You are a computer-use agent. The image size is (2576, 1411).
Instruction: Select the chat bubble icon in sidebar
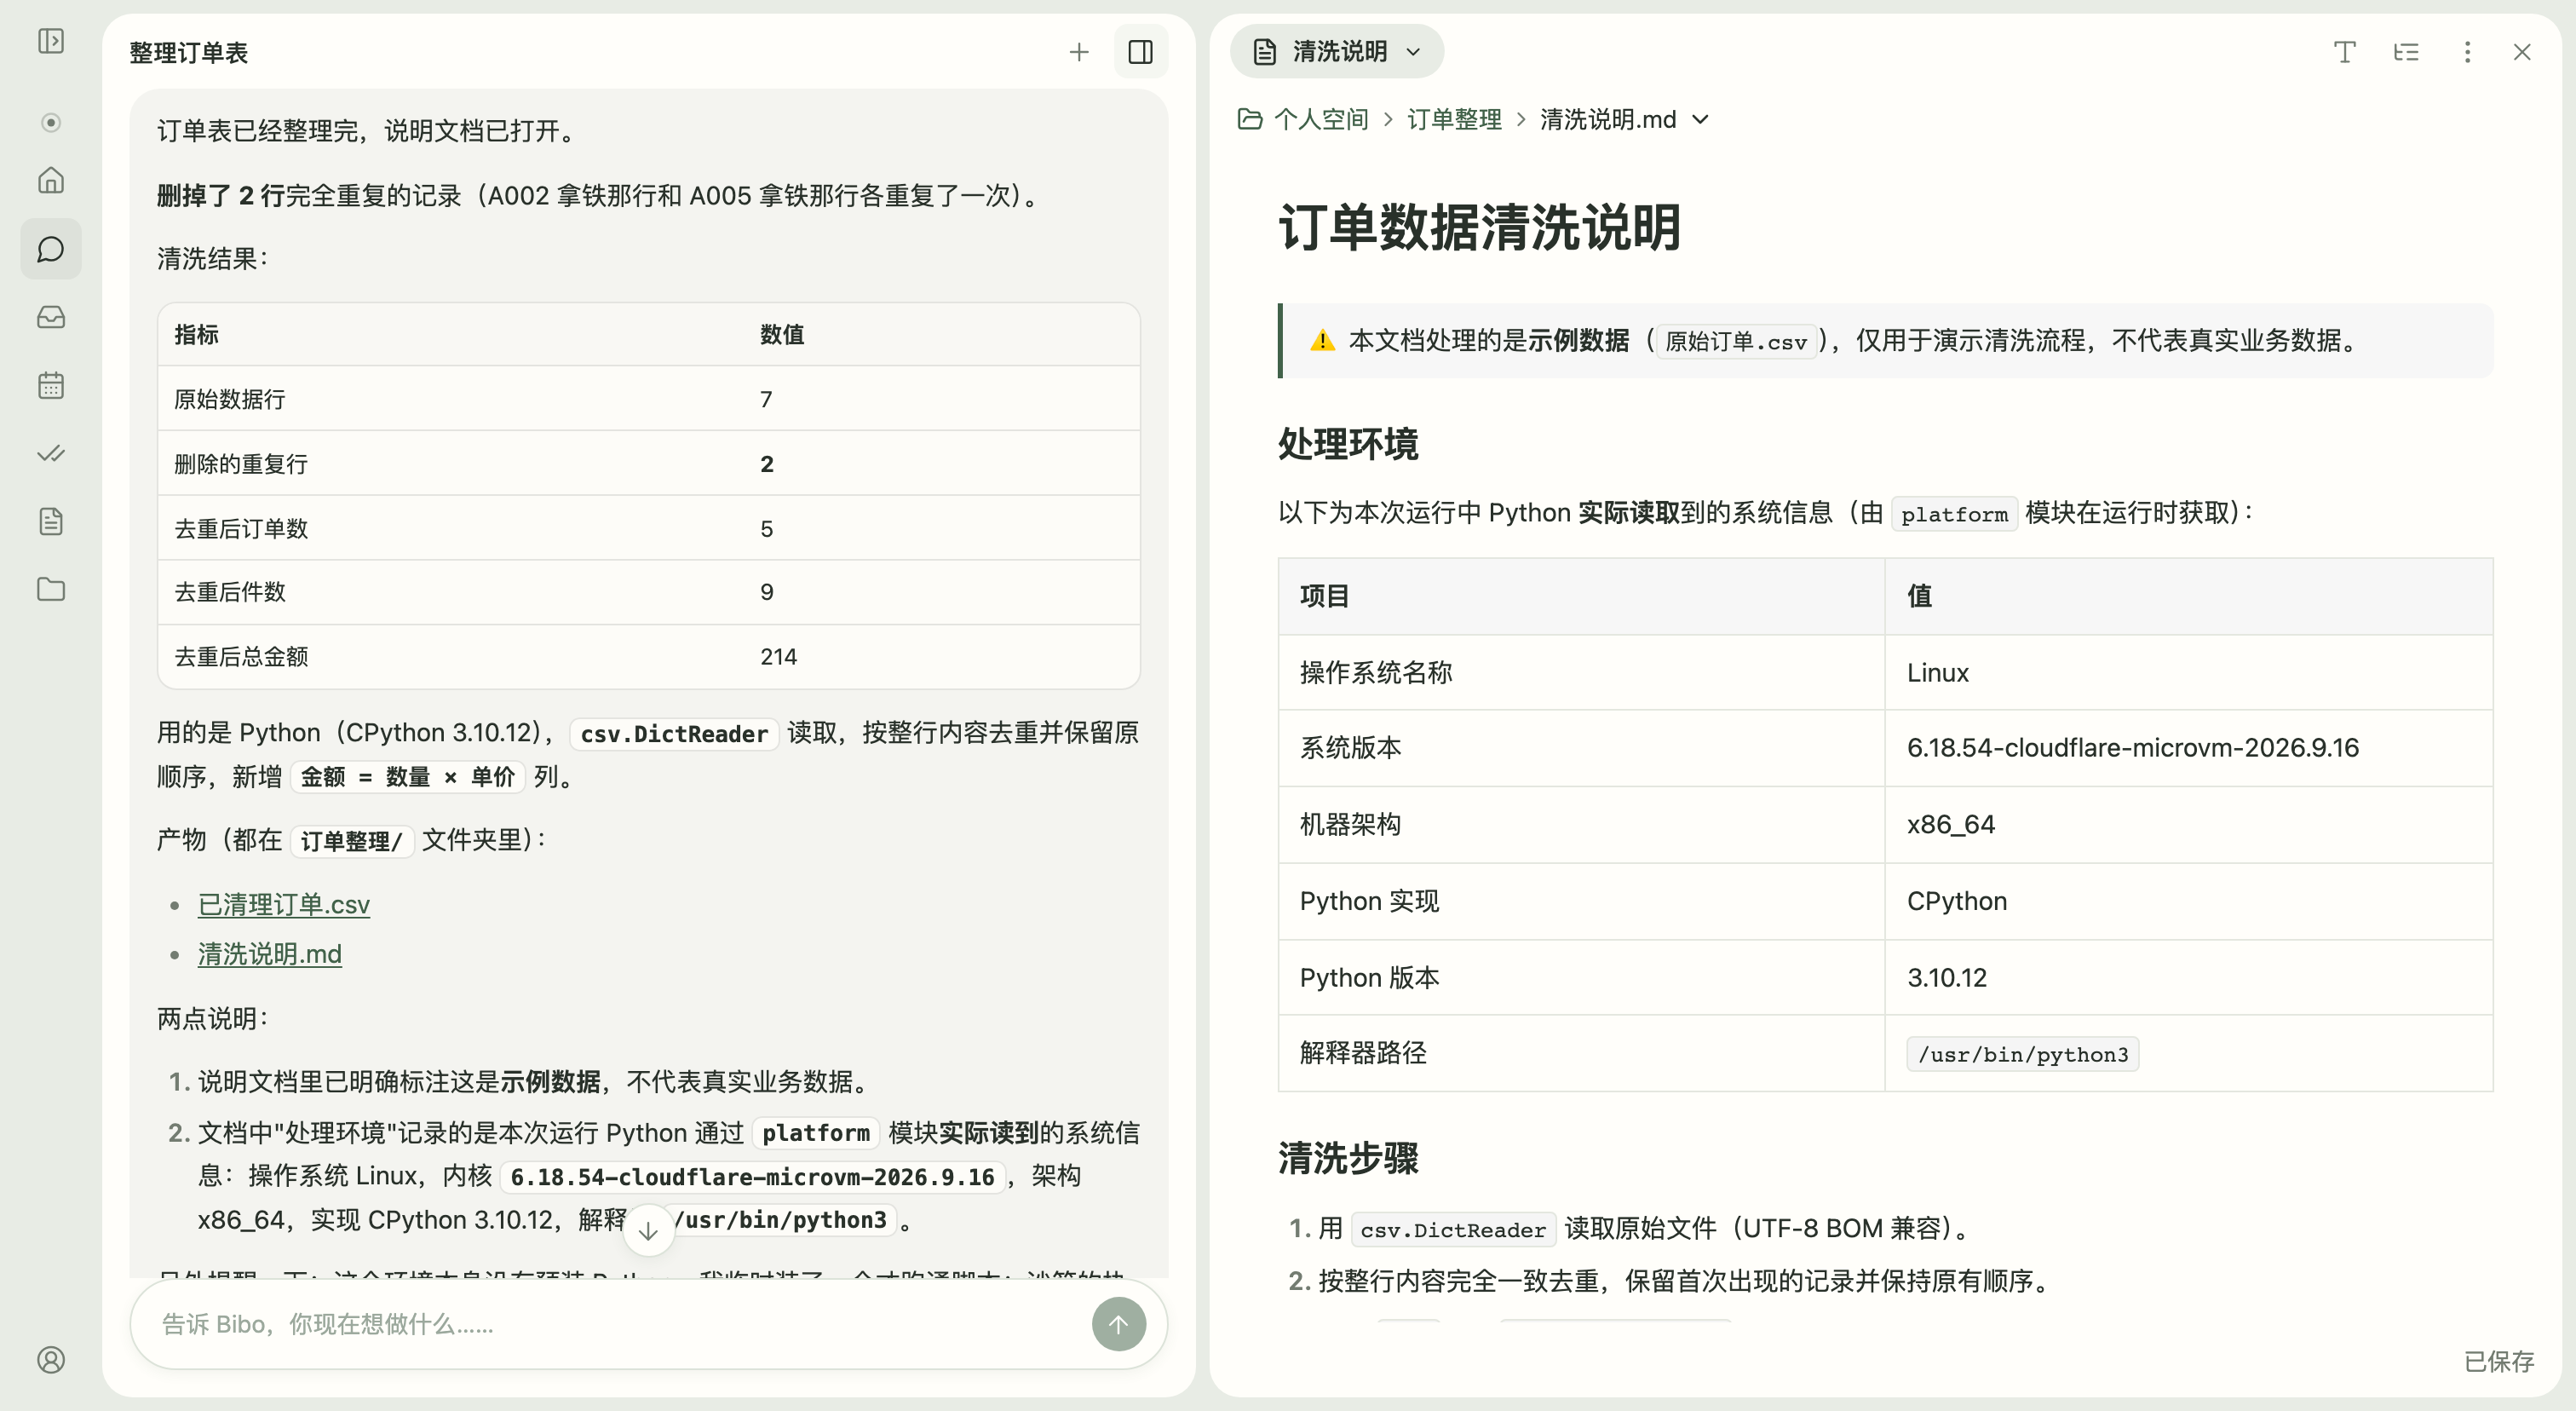click(51, 249)
